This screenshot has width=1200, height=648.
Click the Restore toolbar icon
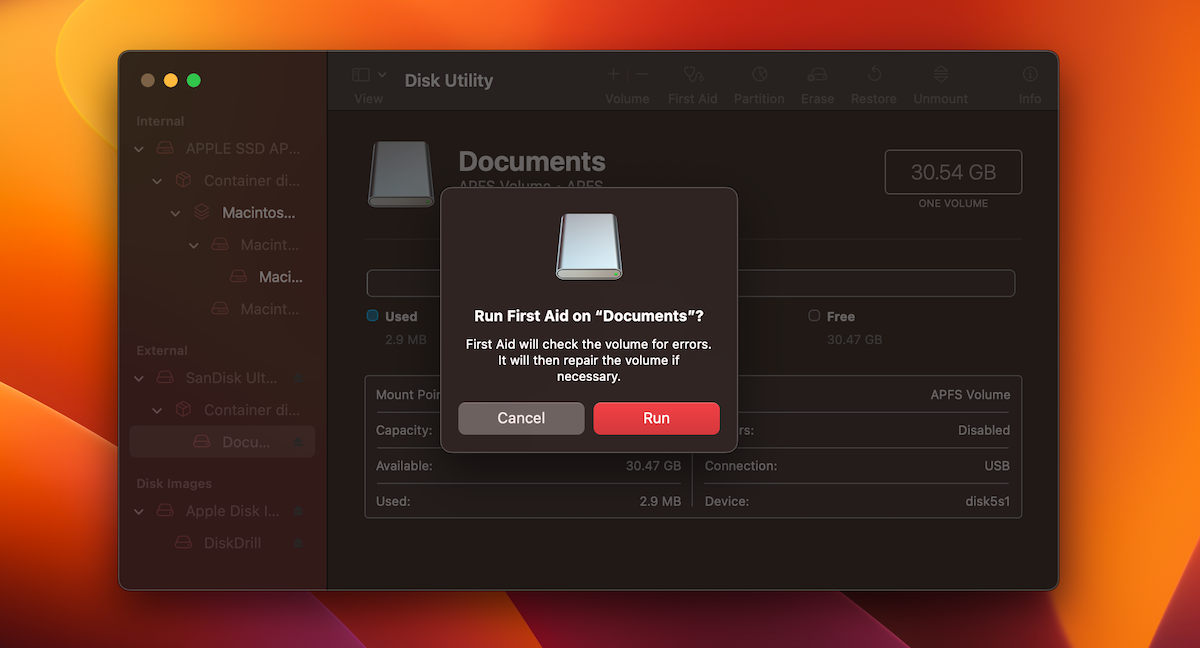tap(873, 75)
